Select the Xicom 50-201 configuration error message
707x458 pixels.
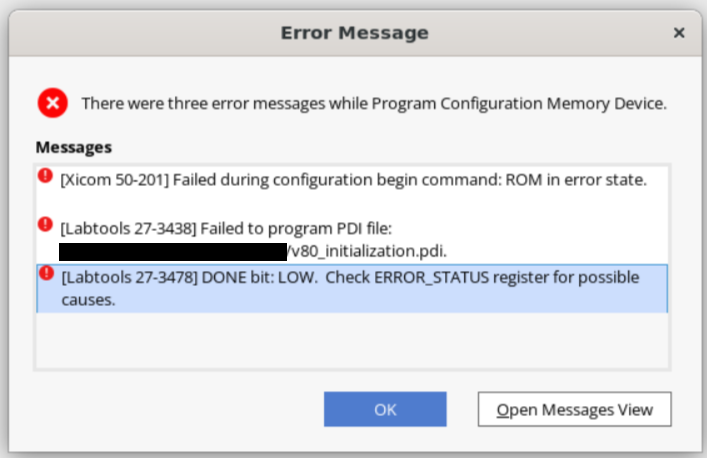(353, 180)
